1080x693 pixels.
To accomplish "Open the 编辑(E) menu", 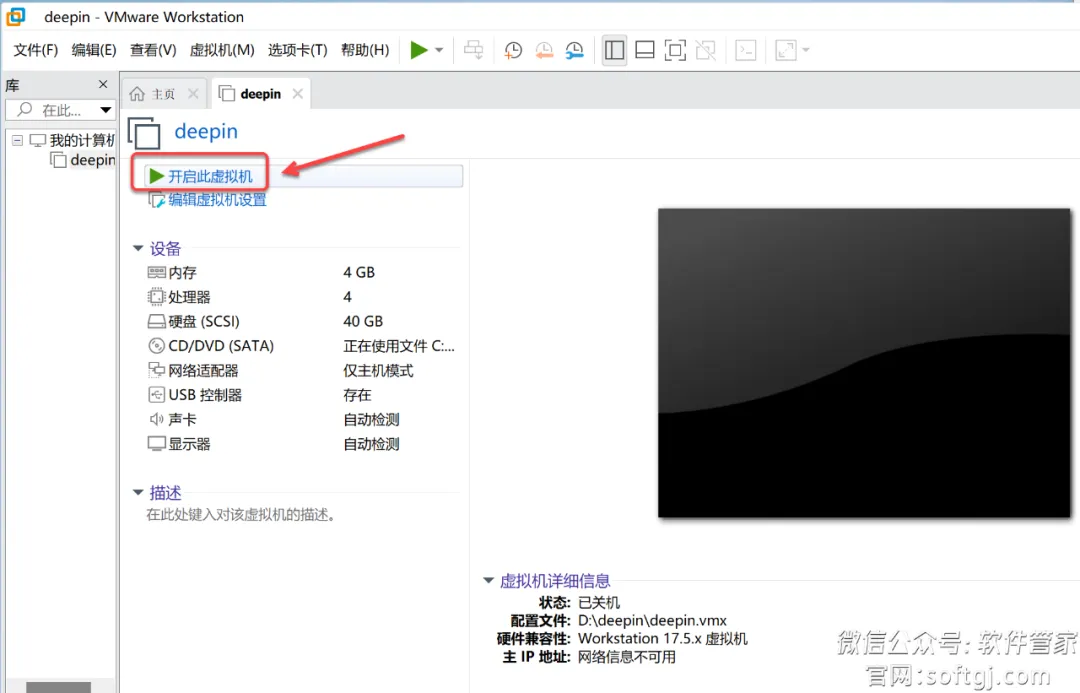I will tap(94, 50).
